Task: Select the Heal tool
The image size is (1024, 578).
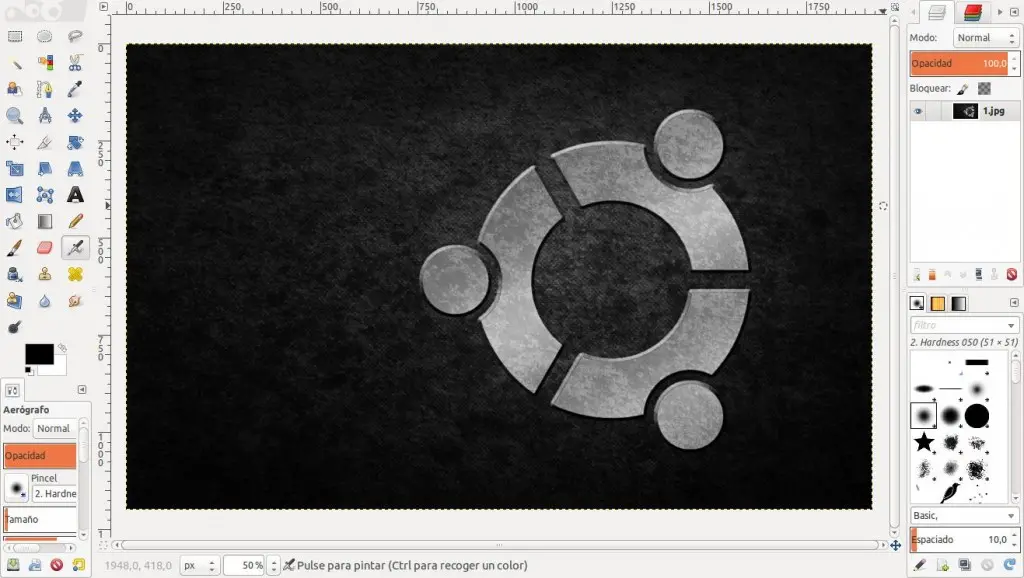Action: pyautogui.click(x=75, y=274)
